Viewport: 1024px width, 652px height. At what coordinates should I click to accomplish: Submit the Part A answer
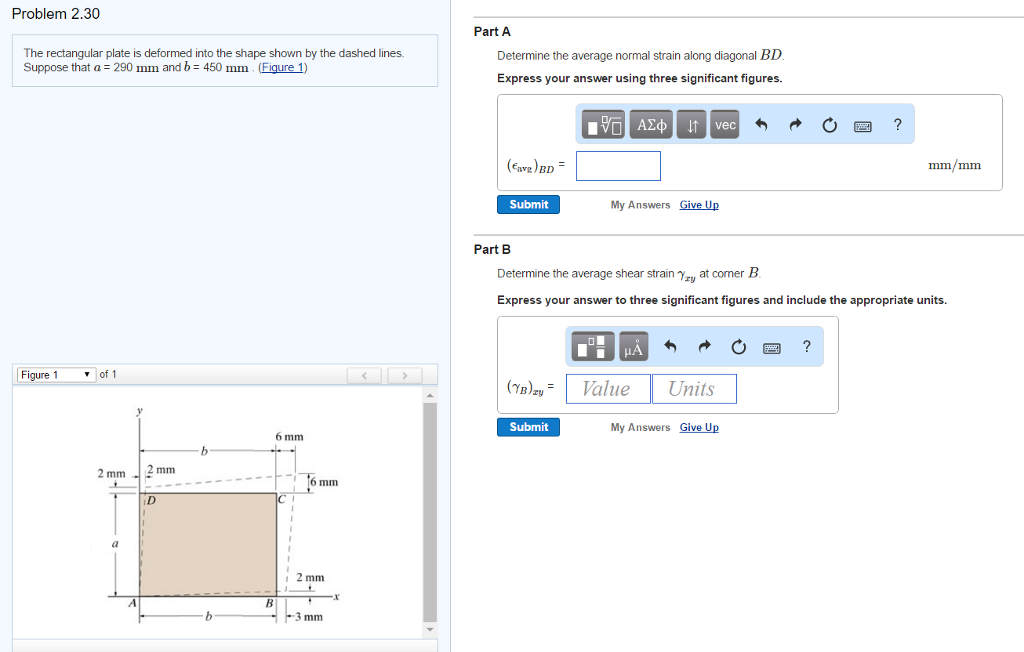tap(528, 204)
